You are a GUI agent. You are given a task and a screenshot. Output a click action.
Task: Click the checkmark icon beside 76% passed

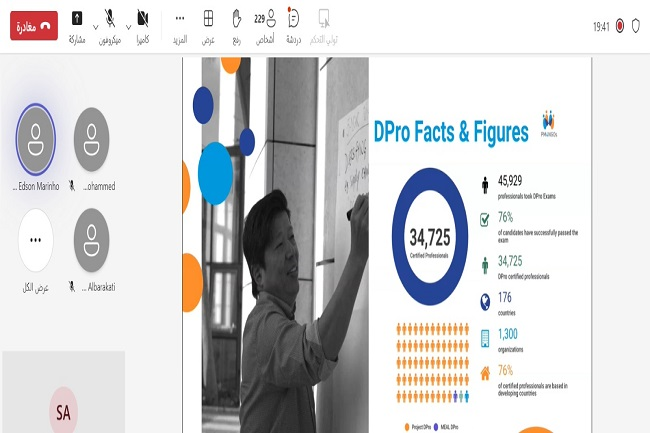(x=485, y=219)
